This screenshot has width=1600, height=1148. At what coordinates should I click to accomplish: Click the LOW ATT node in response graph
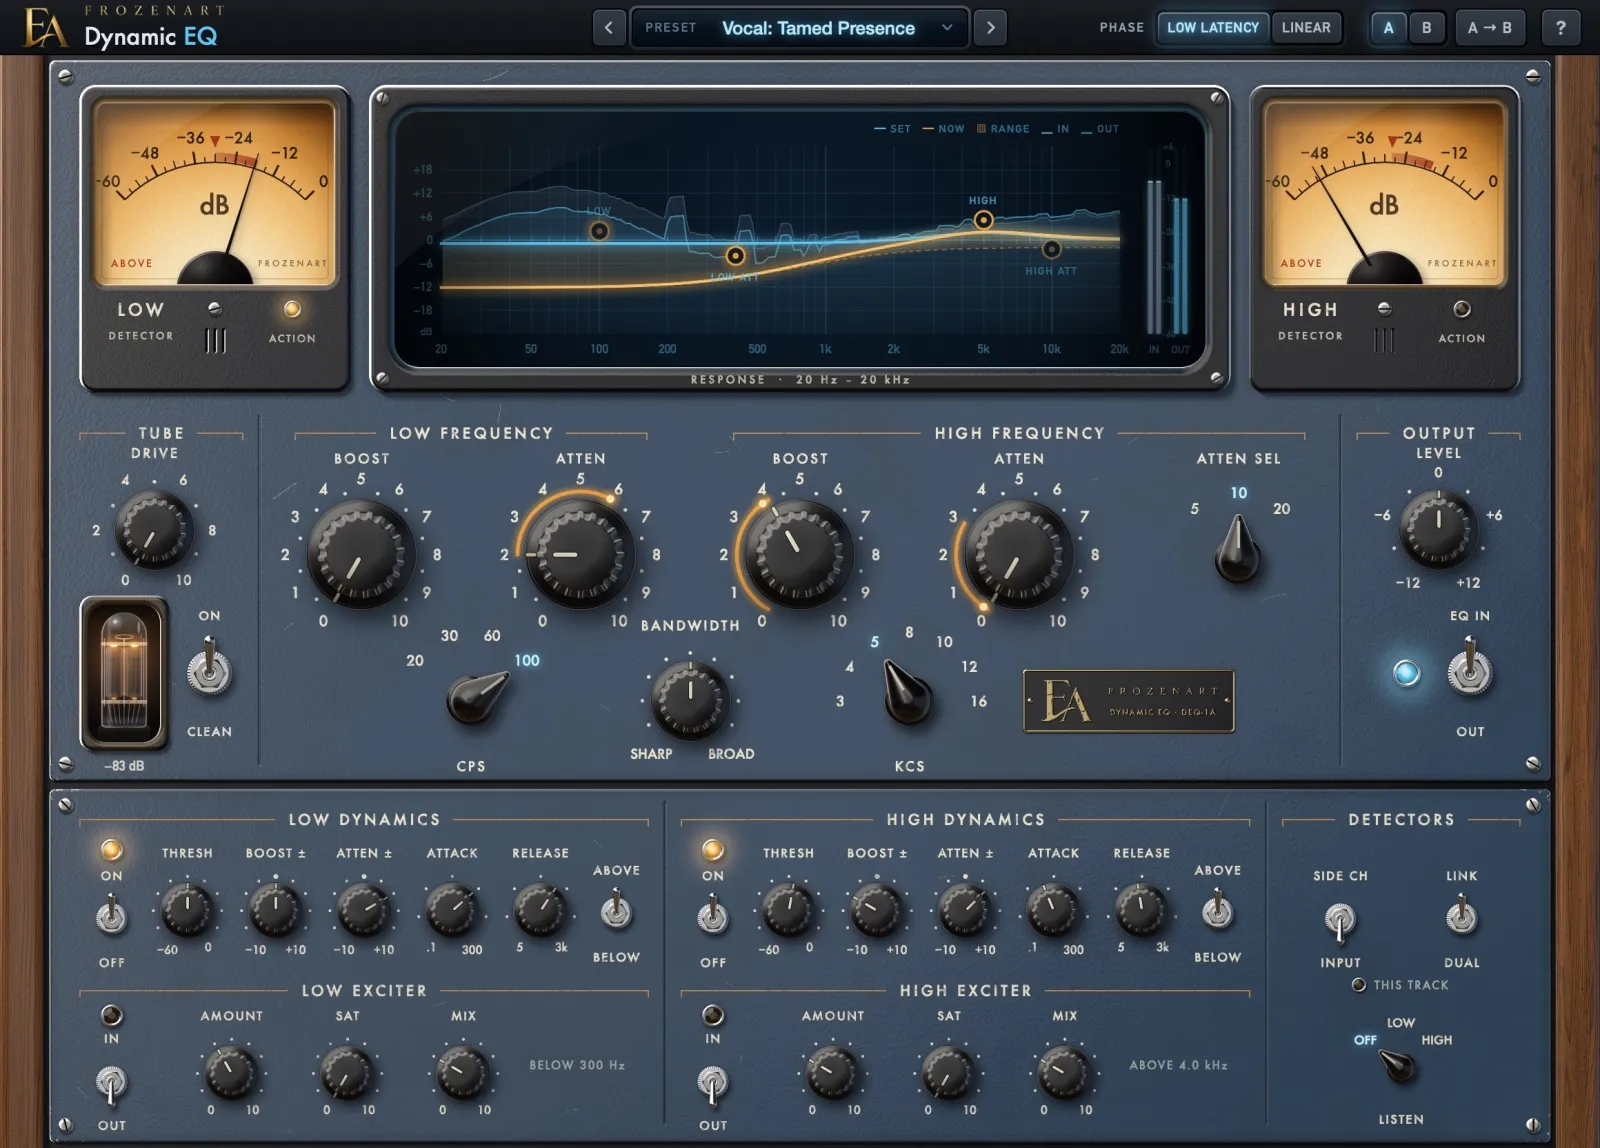[735, 256]
